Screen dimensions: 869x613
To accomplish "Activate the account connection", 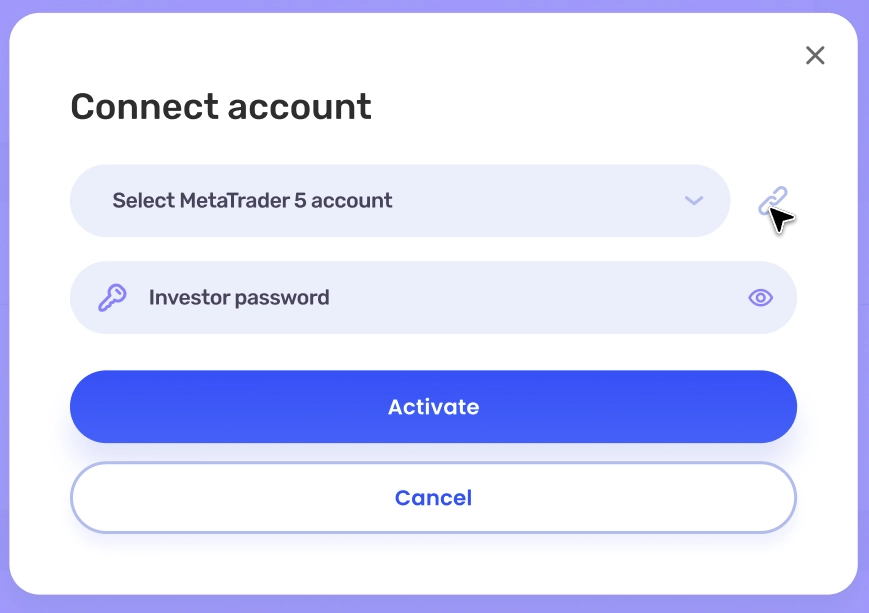I will click(x=433, y=407).
